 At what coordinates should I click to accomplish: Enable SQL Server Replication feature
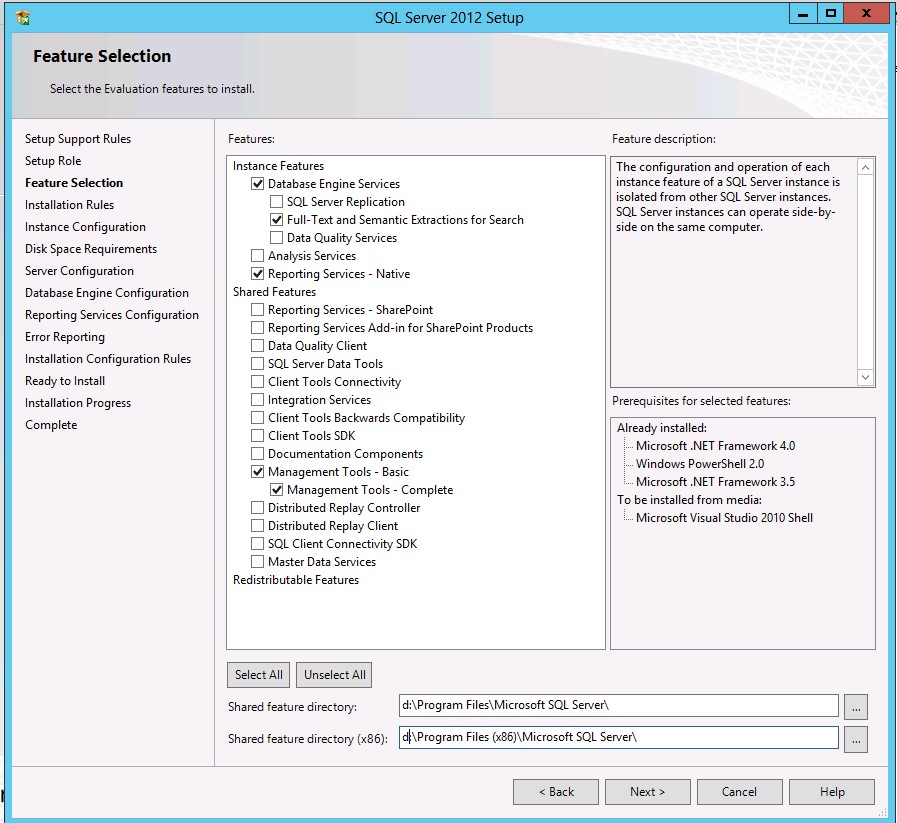coord(276,201)
